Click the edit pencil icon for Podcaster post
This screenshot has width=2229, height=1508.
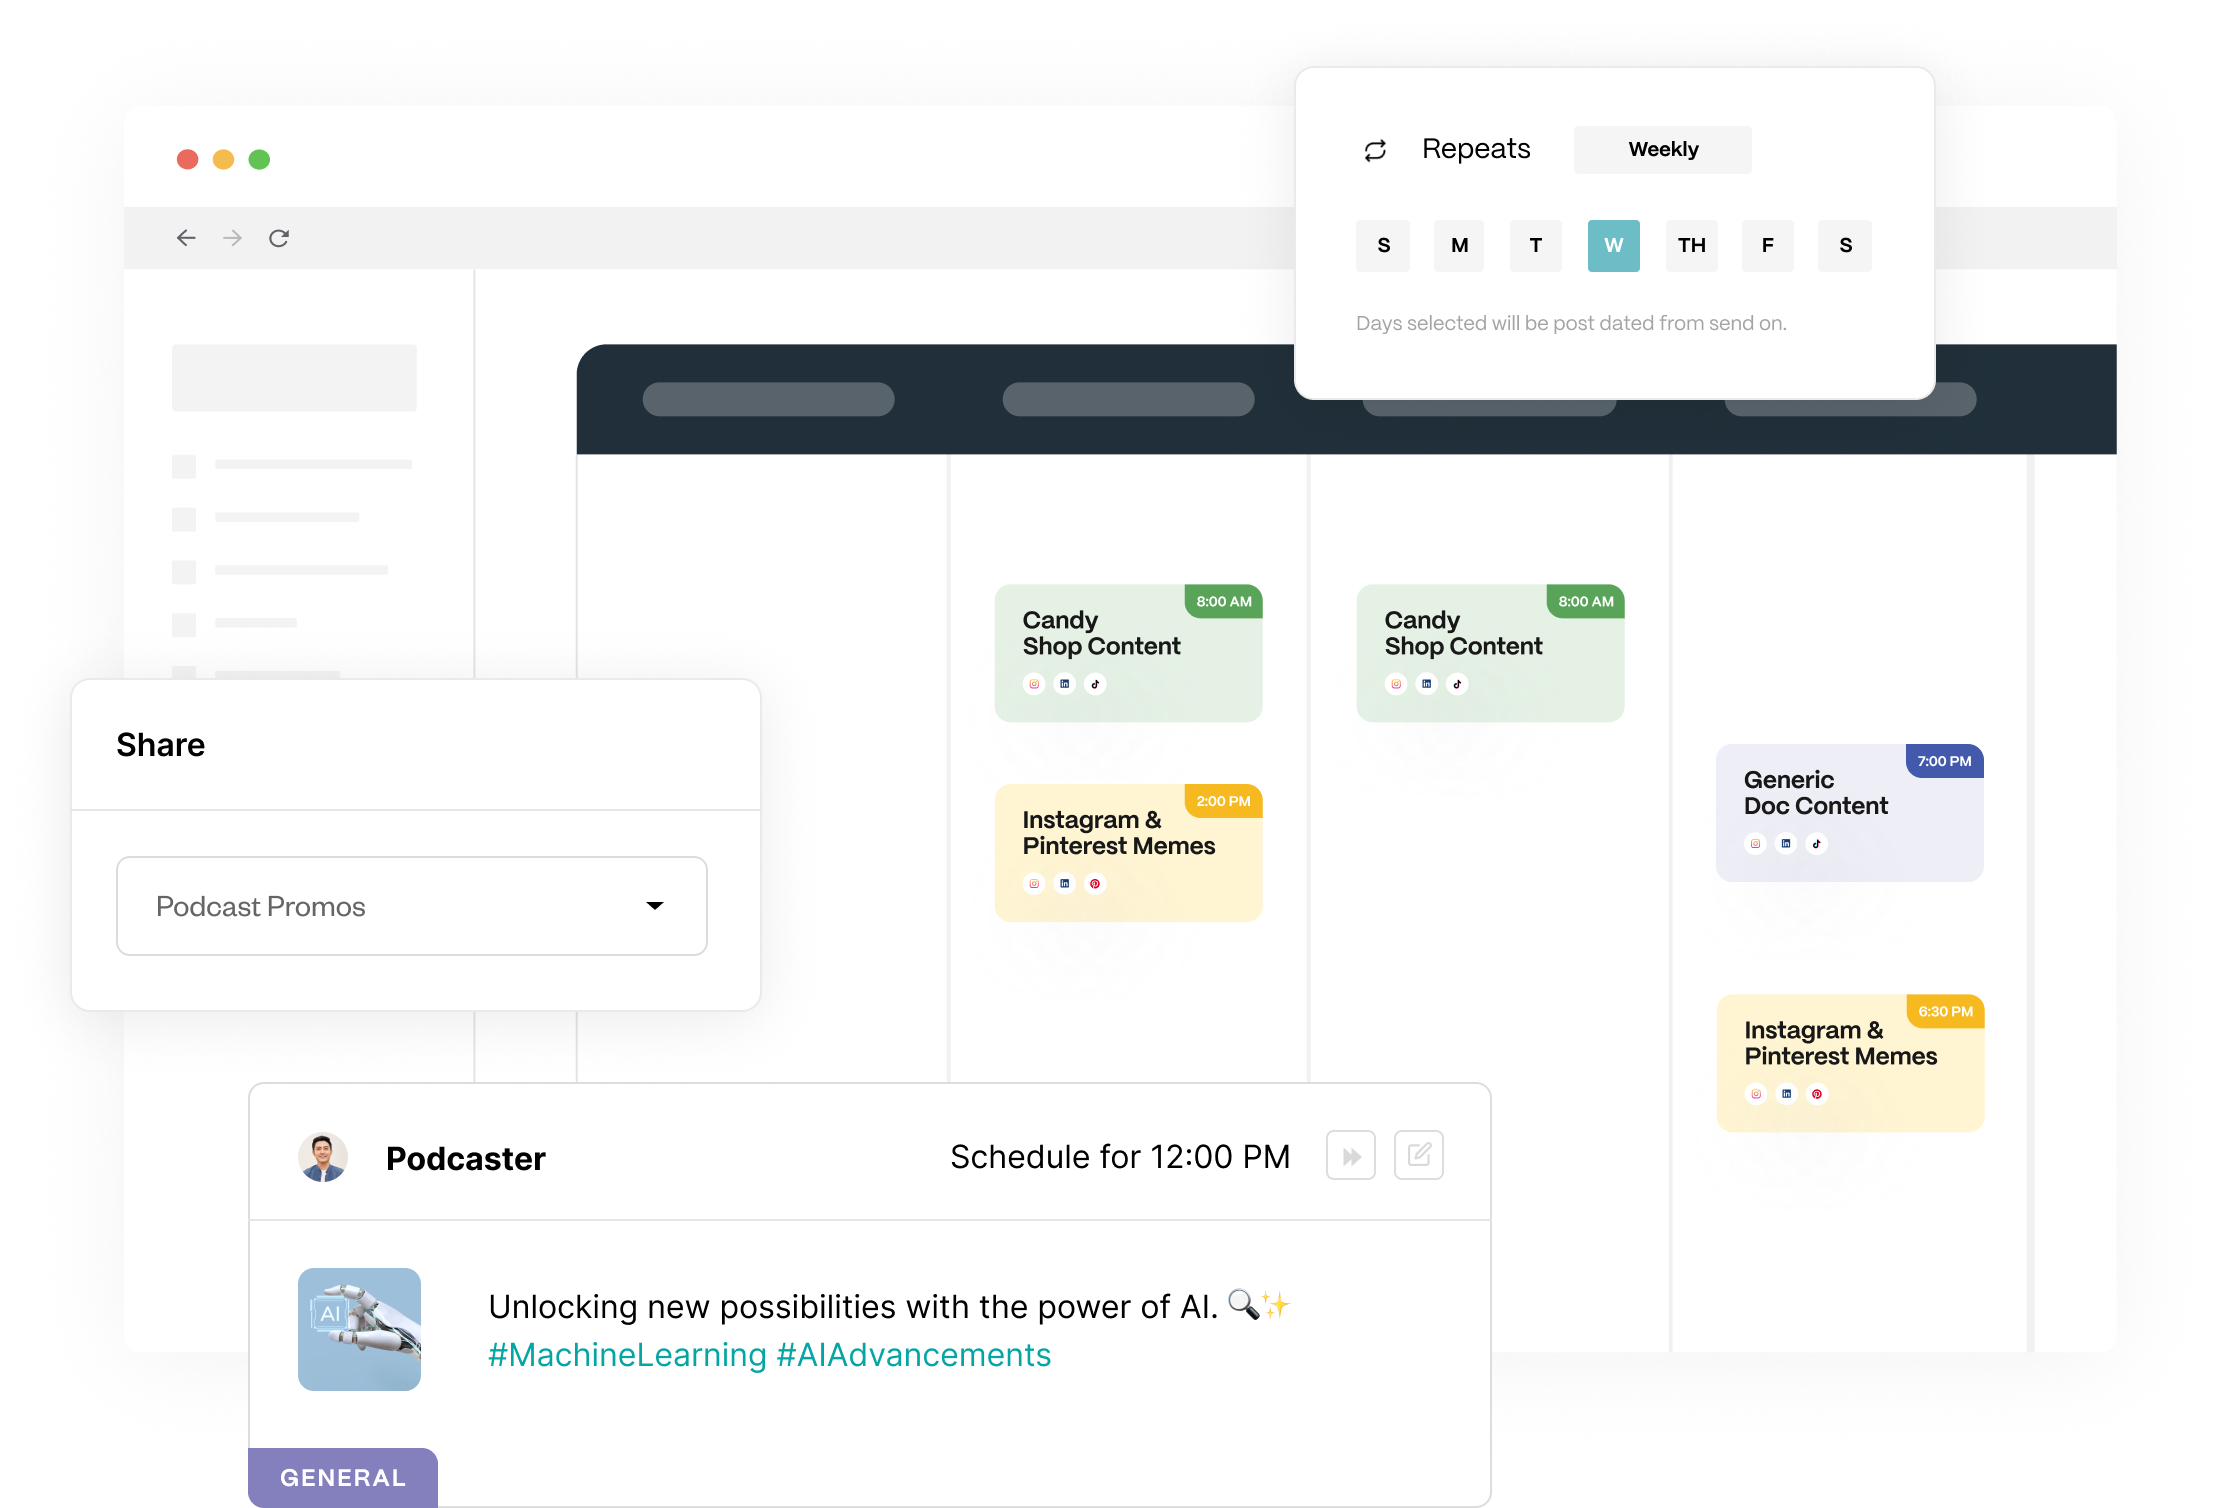[x=1418, y=1156]
